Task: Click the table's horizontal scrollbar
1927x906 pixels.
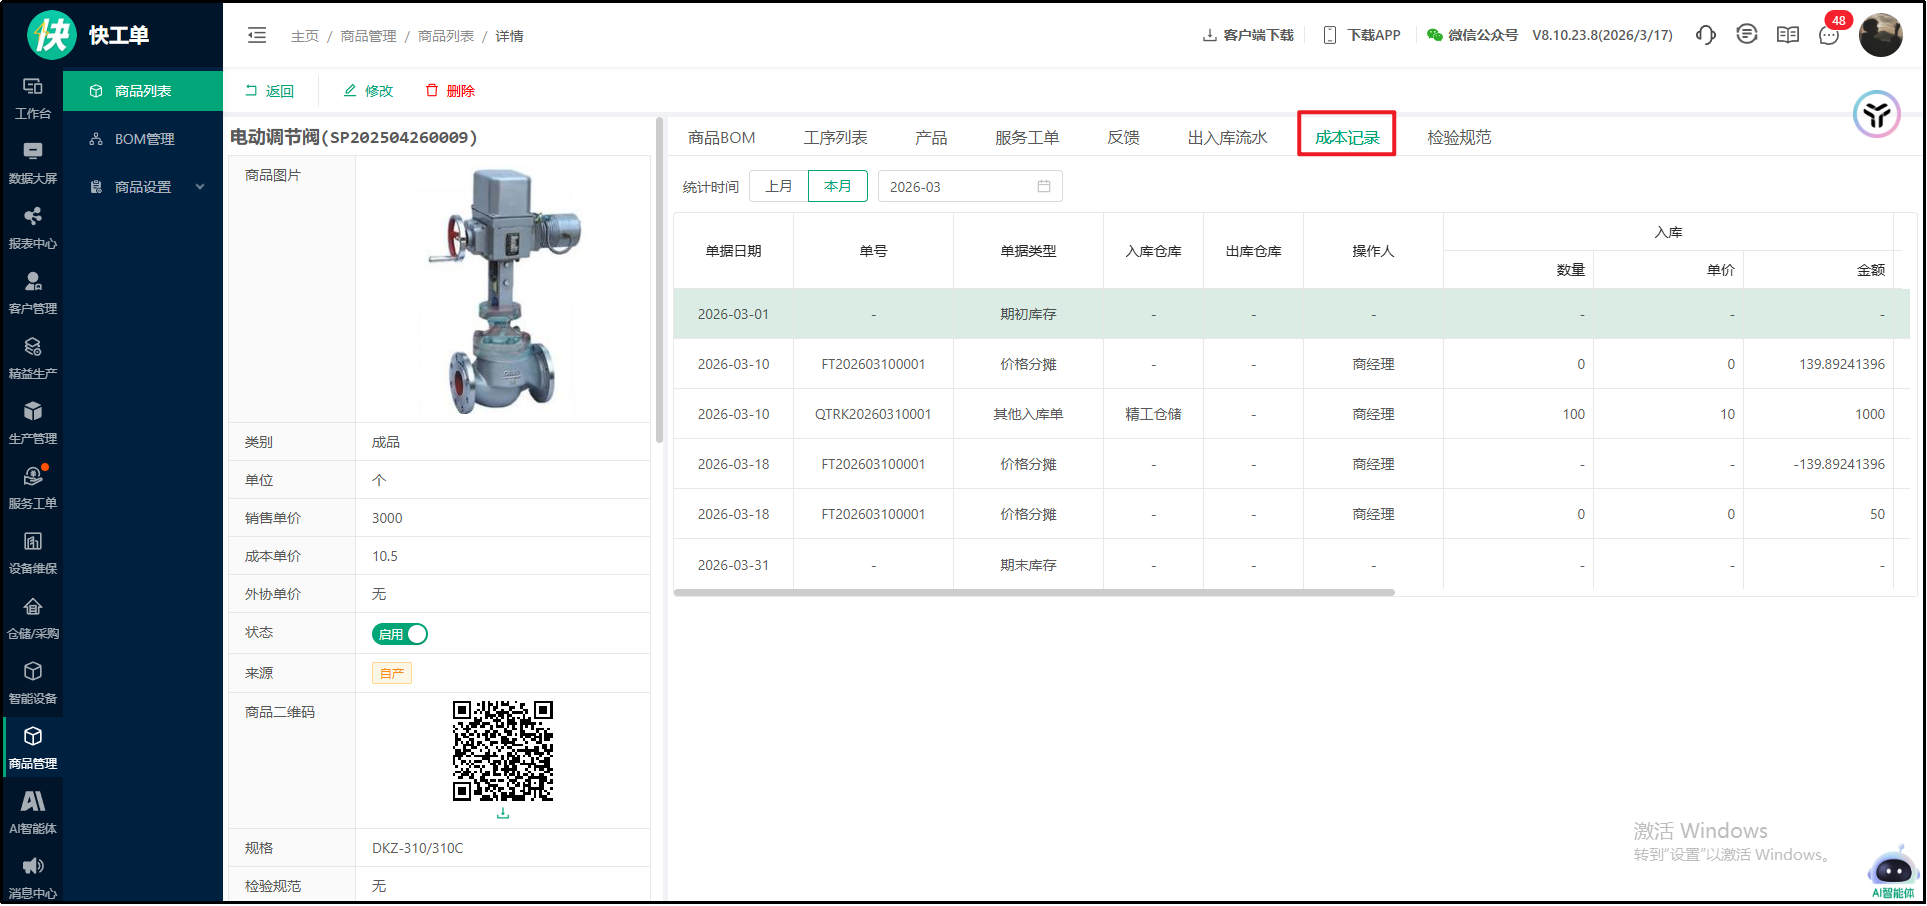Action: pos(1034,593)
